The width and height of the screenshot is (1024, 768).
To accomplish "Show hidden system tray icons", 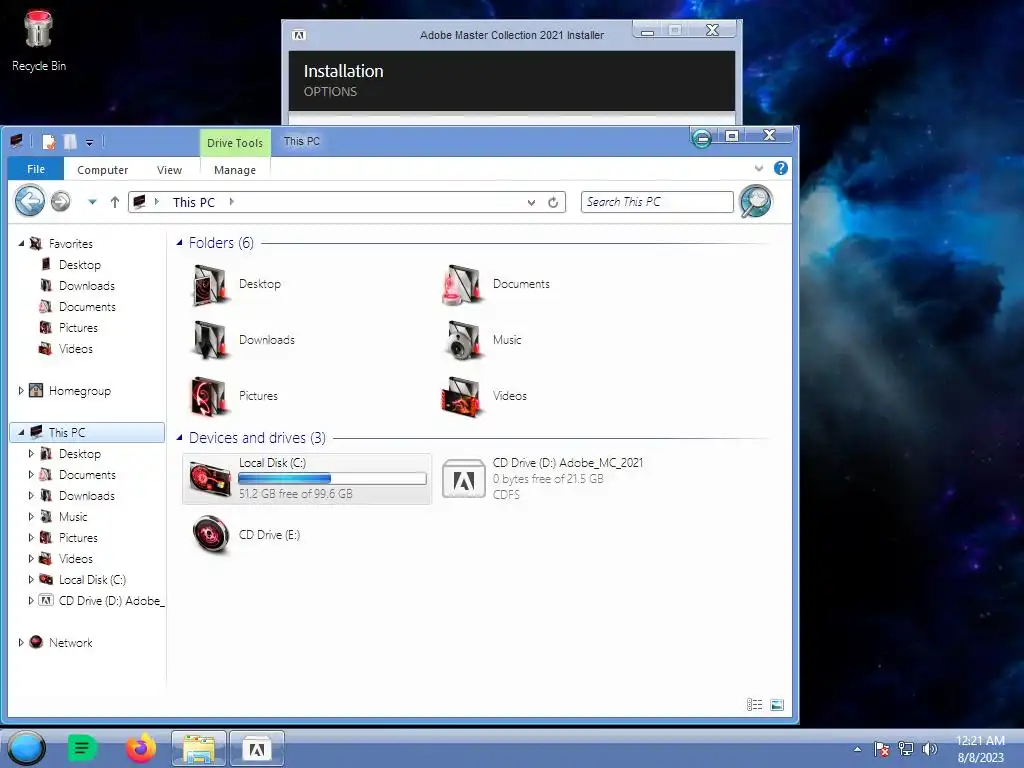I will [857, 749].
